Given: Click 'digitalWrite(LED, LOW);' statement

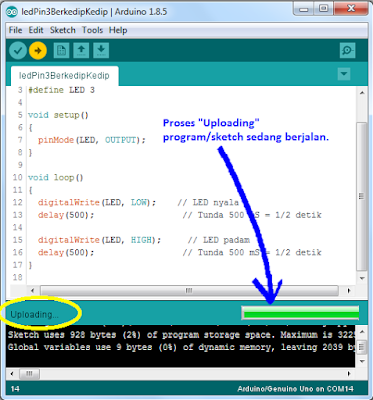Looking at the screenshot, I should click(x=97, y=202).
